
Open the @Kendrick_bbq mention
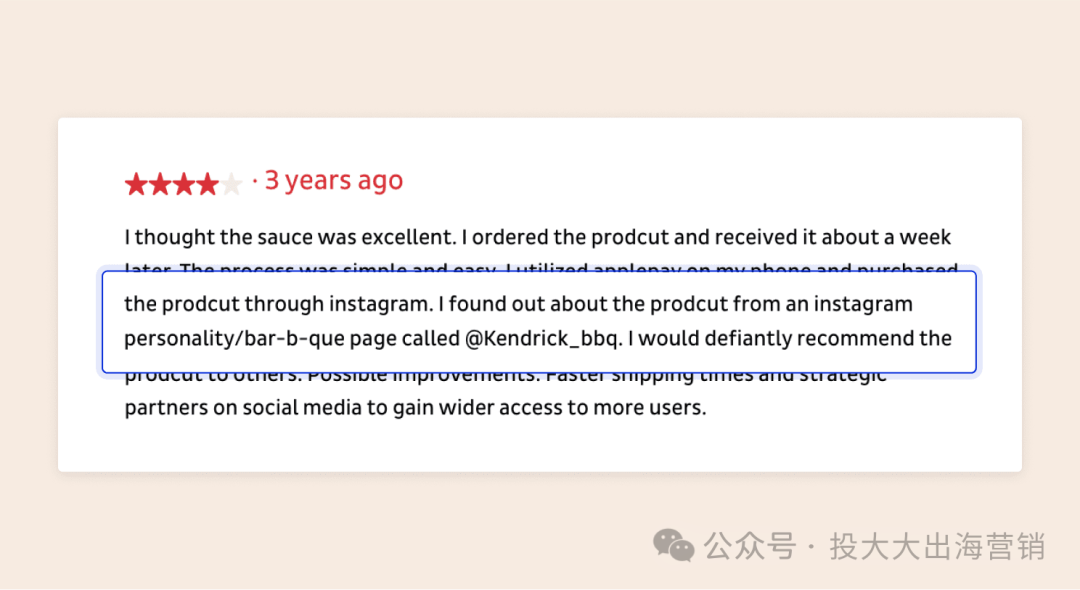click(543, 339)
